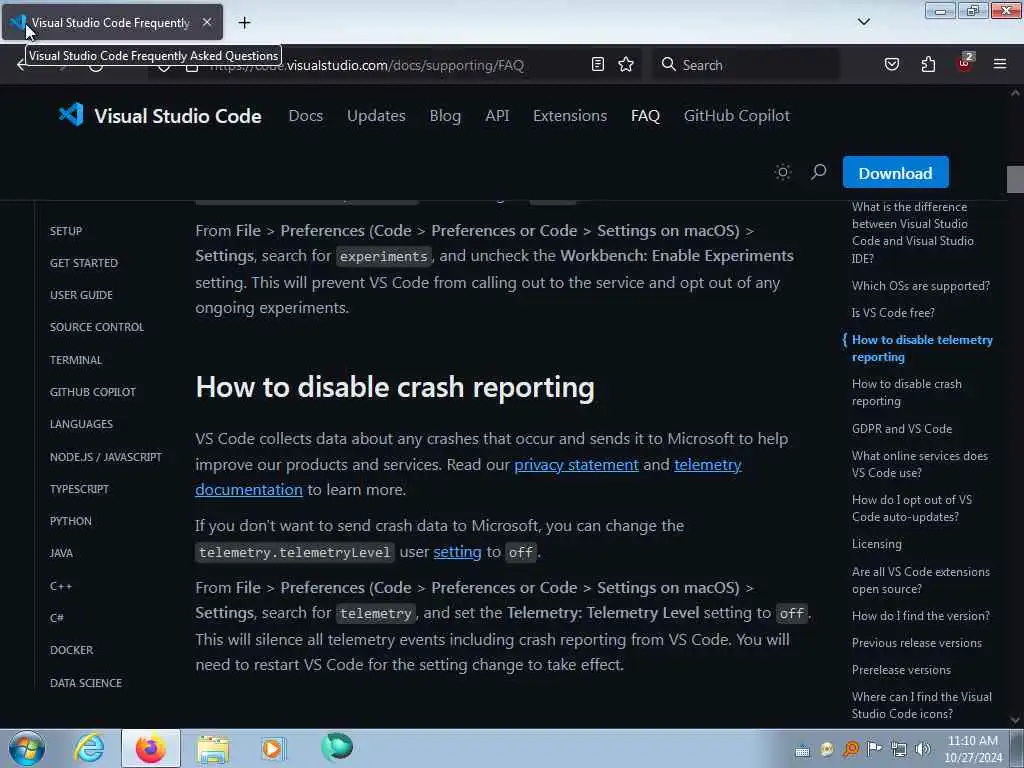Bookmark this page with the star icon
Viewport: 1024px width, 768px height.
(626, 64)
